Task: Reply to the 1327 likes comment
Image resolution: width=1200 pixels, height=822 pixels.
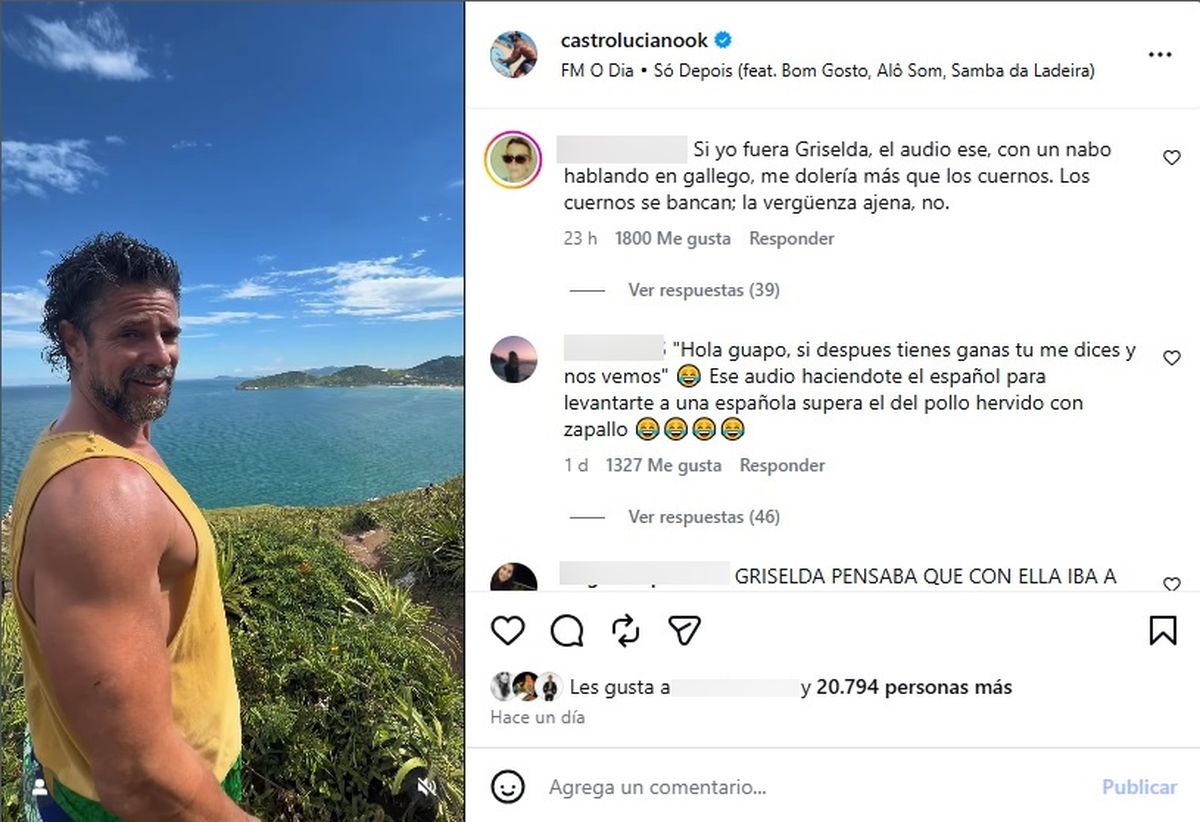Action: tap(782, 466)
